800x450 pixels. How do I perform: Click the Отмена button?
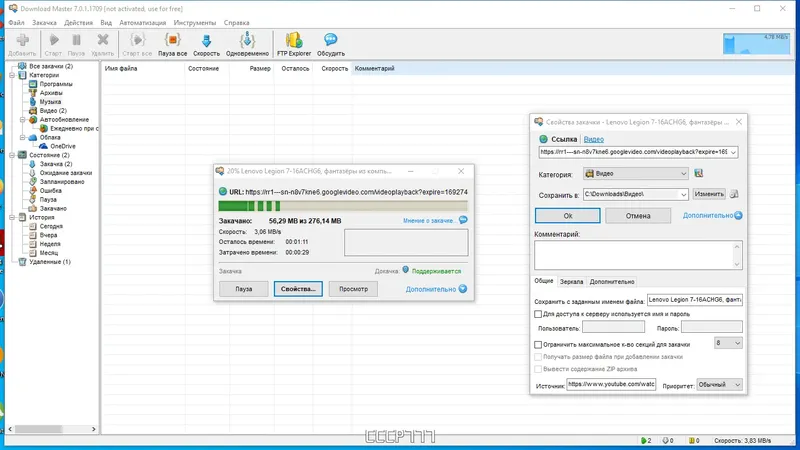click(638, 216)
